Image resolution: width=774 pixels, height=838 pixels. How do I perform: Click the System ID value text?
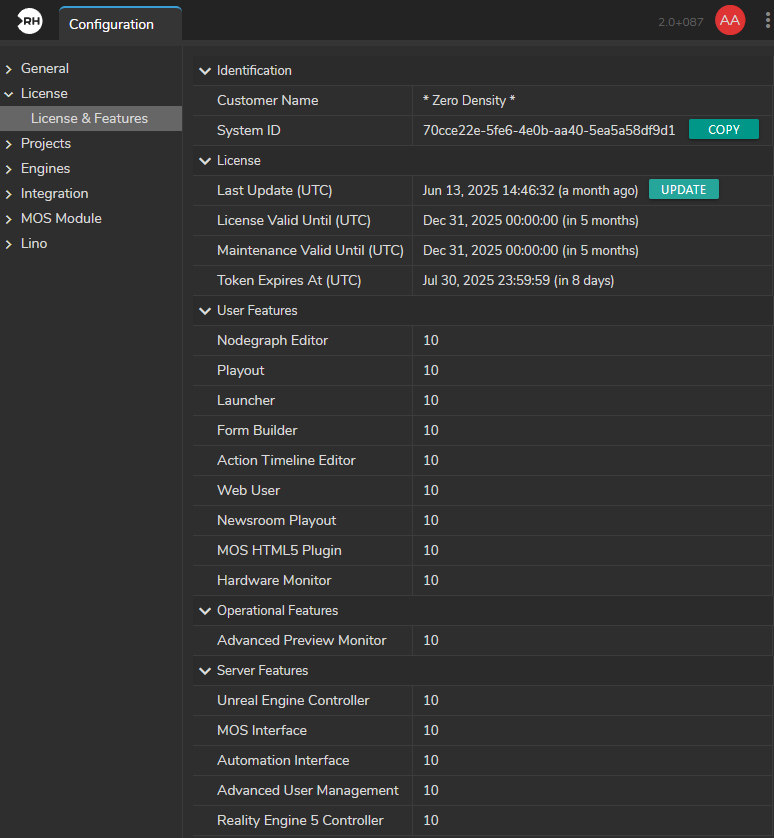coord(549,130)
